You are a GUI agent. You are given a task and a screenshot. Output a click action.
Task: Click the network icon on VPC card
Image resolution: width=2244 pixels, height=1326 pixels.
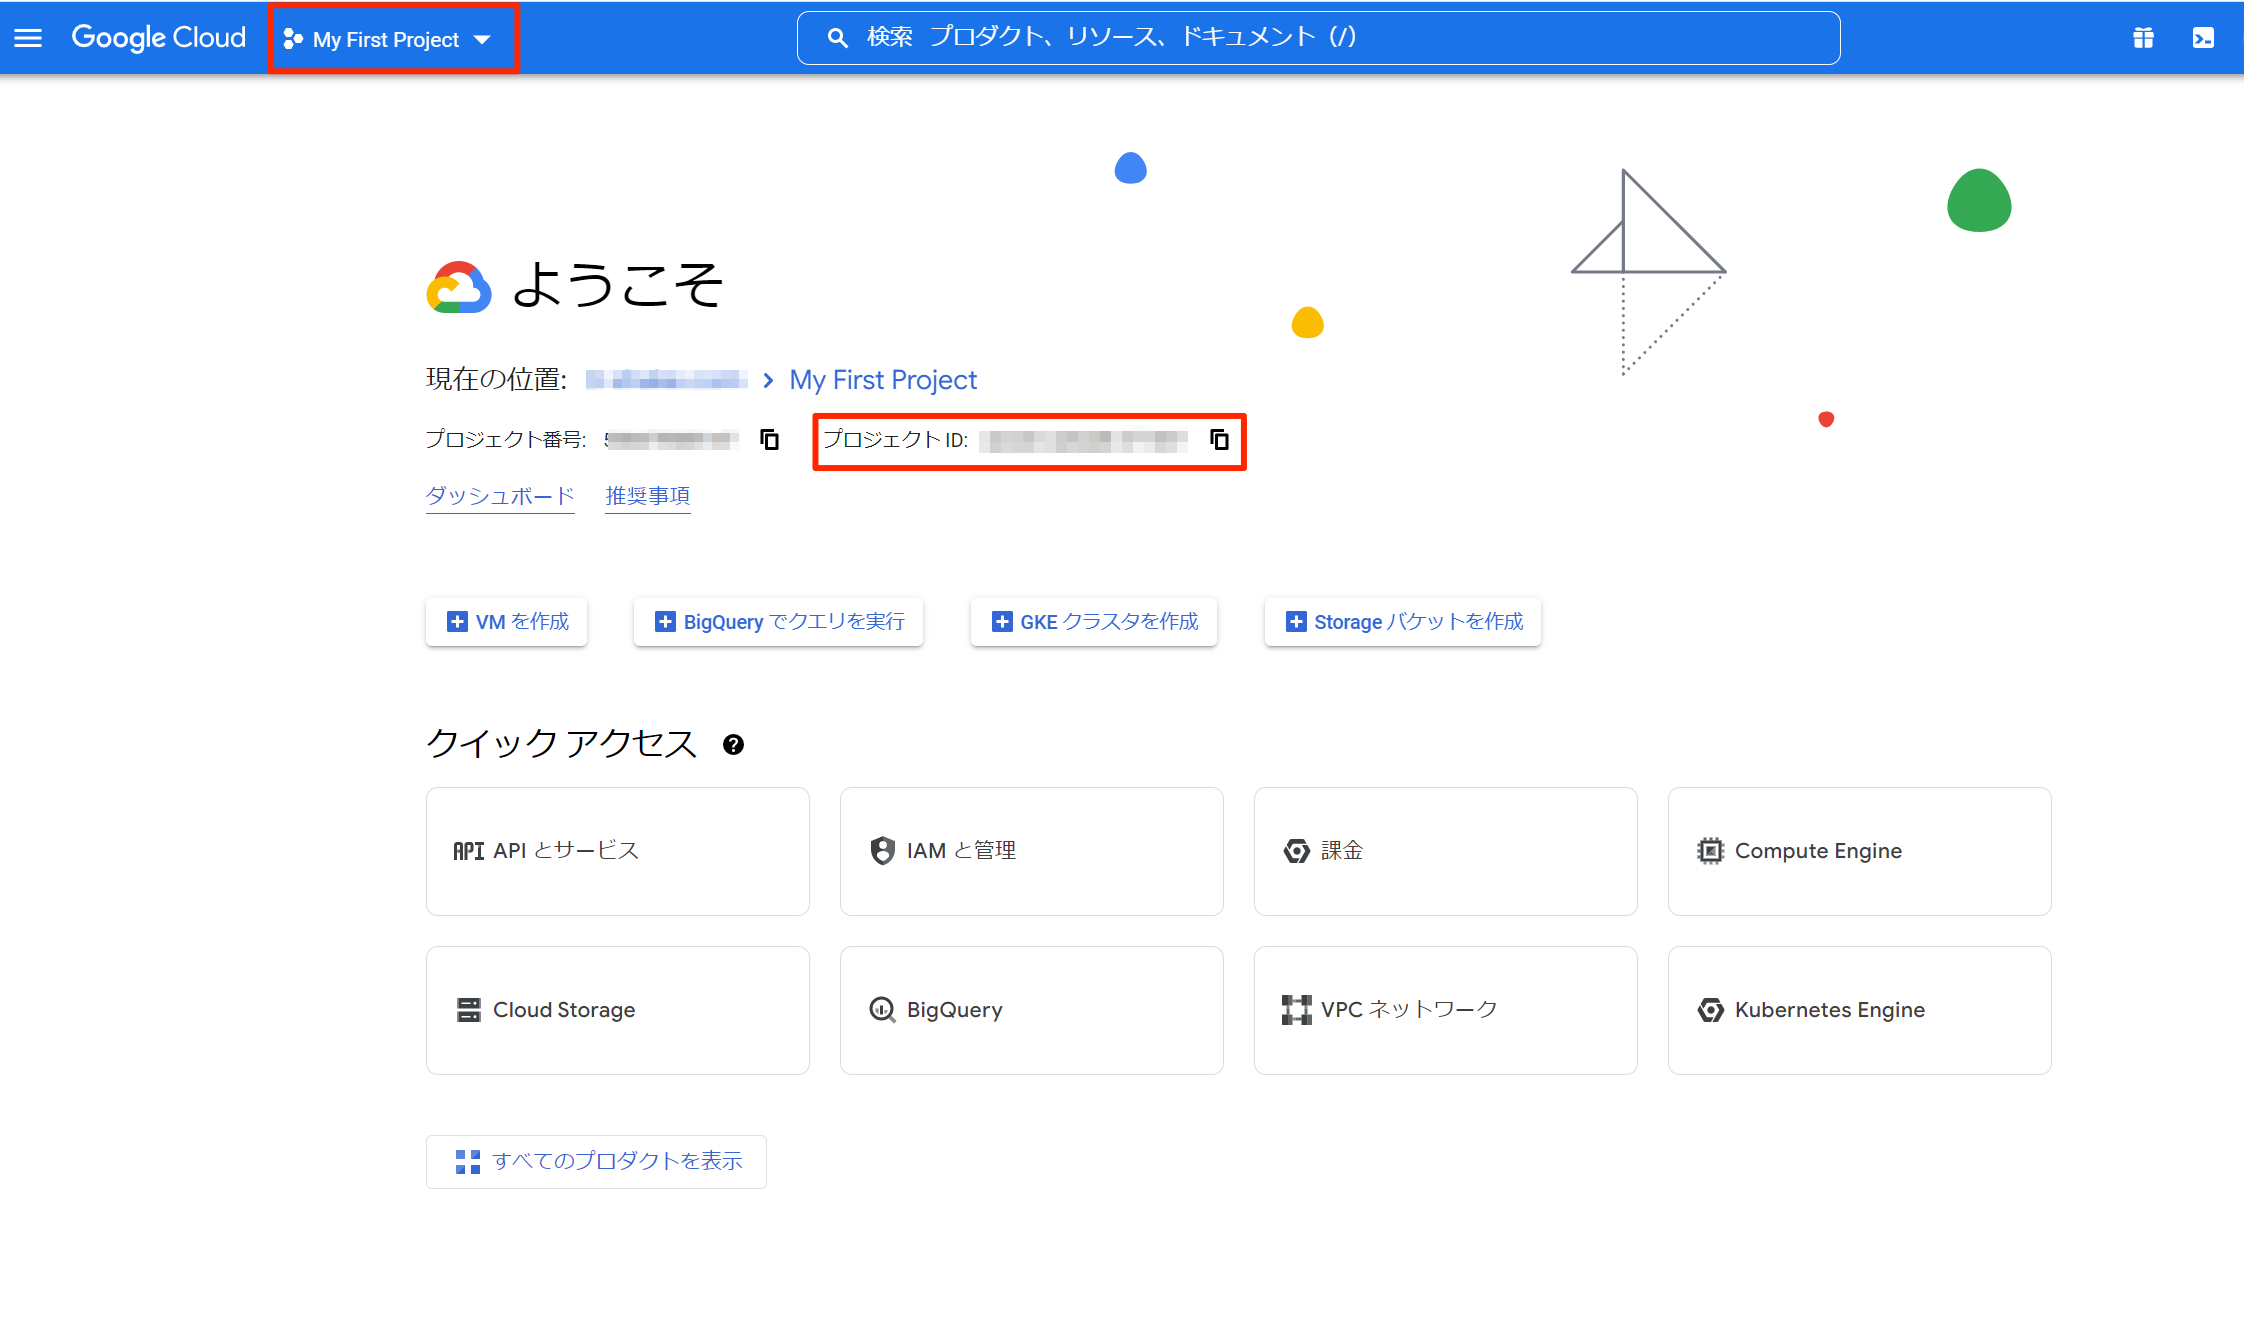point(1296,1010)
